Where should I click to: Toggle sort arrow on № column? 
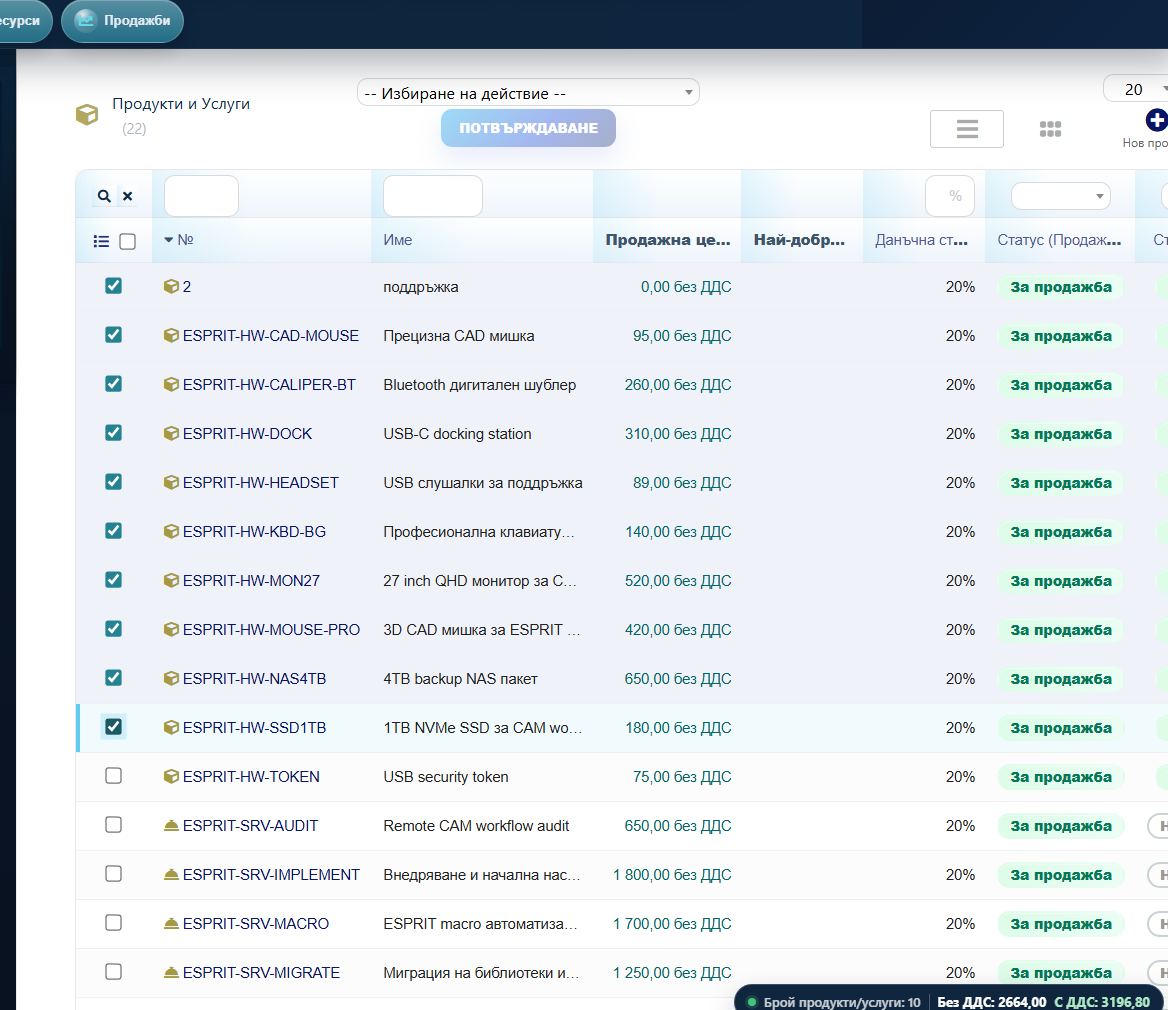pyautogui.click(x=168, y=240)
